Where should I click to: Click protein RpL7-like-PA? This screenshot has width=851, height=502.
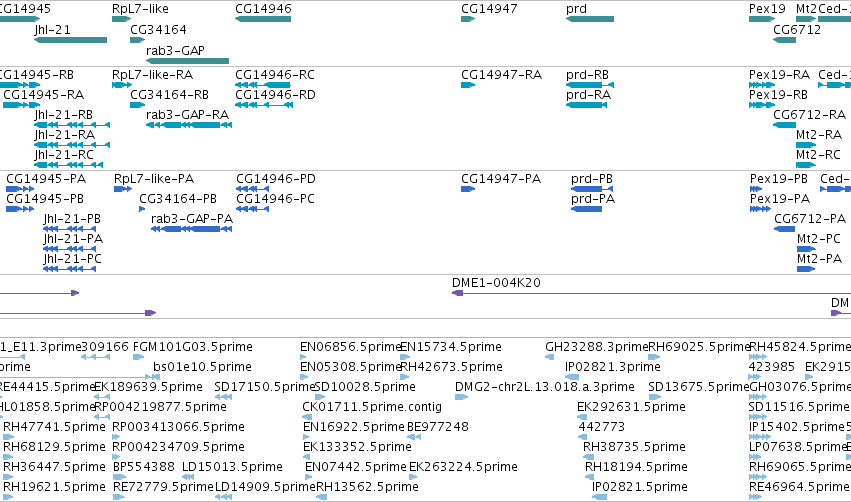123,189
